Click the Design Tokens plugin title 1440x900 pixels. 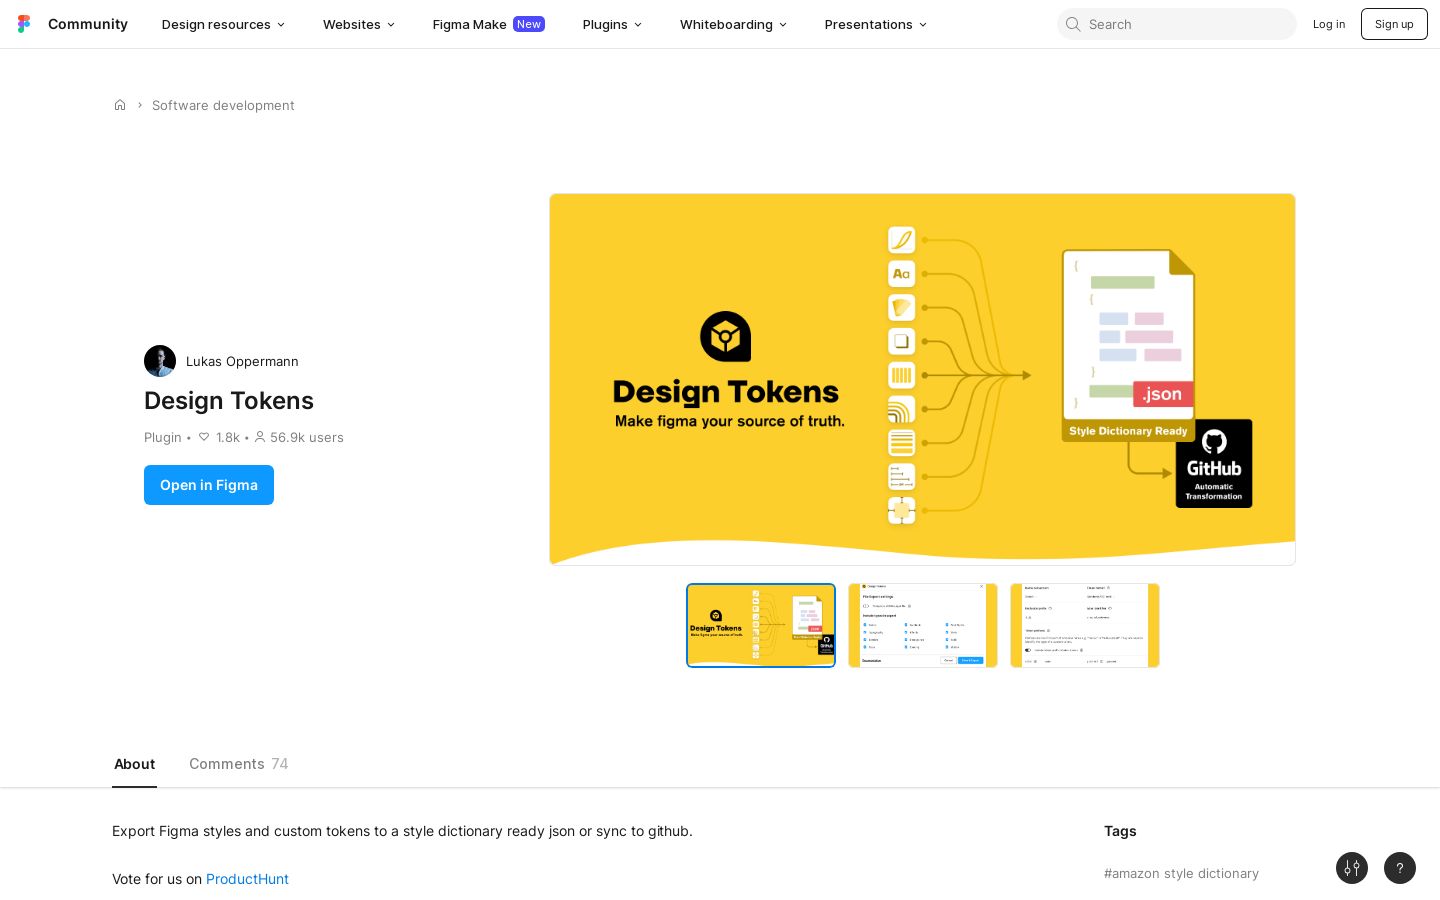229,401
